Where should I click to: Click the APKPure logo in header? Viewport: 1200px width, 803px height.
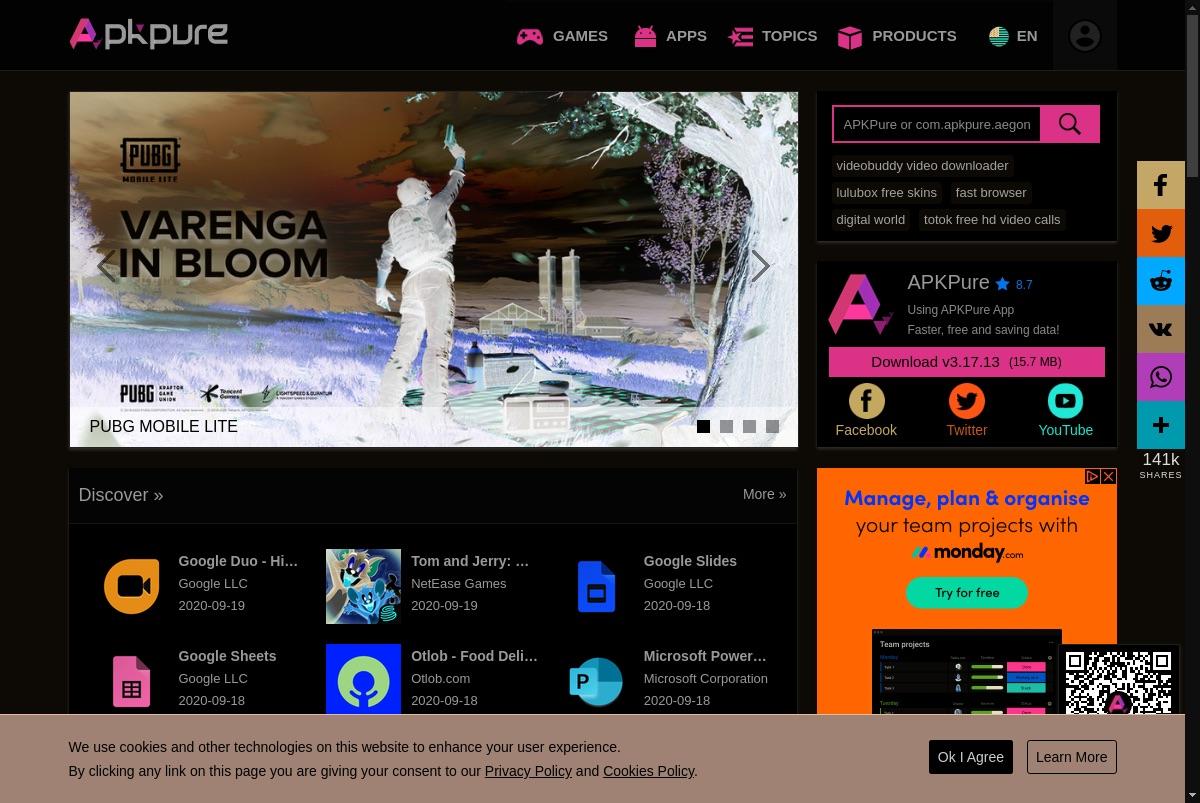[x=149, y=34]
